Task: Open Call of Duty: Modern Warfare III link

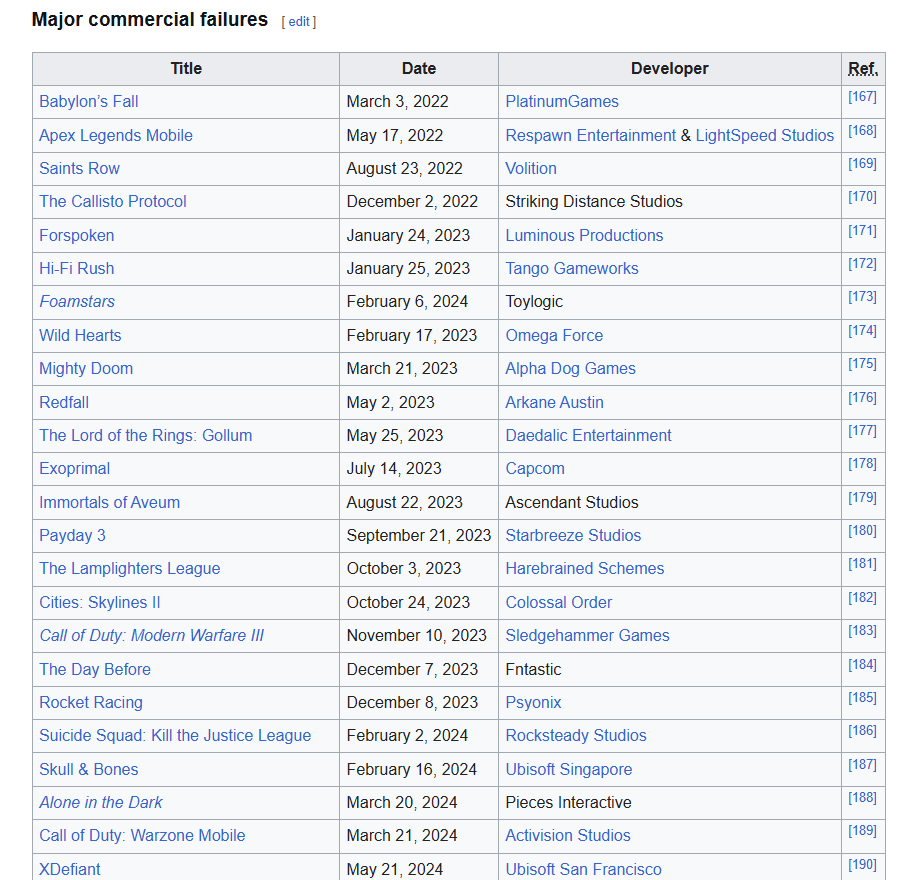Action: 151,636
